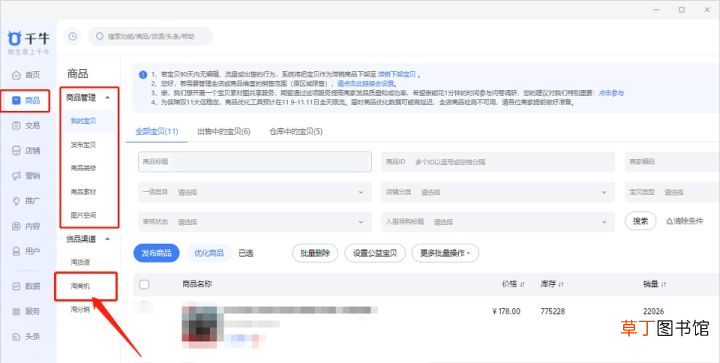Click the 批量删除 button
The image size is (720, 363).
(315, 253)
